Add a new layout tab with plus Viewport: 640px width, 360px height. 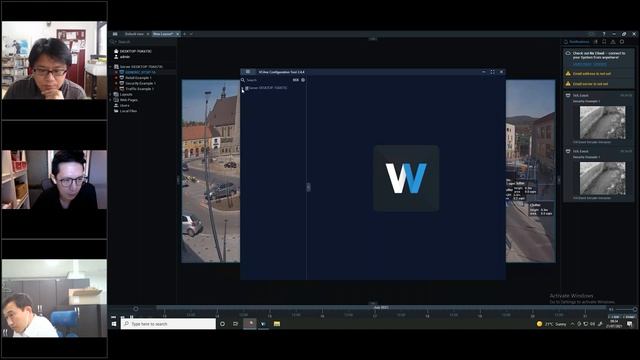pos(184,34)
